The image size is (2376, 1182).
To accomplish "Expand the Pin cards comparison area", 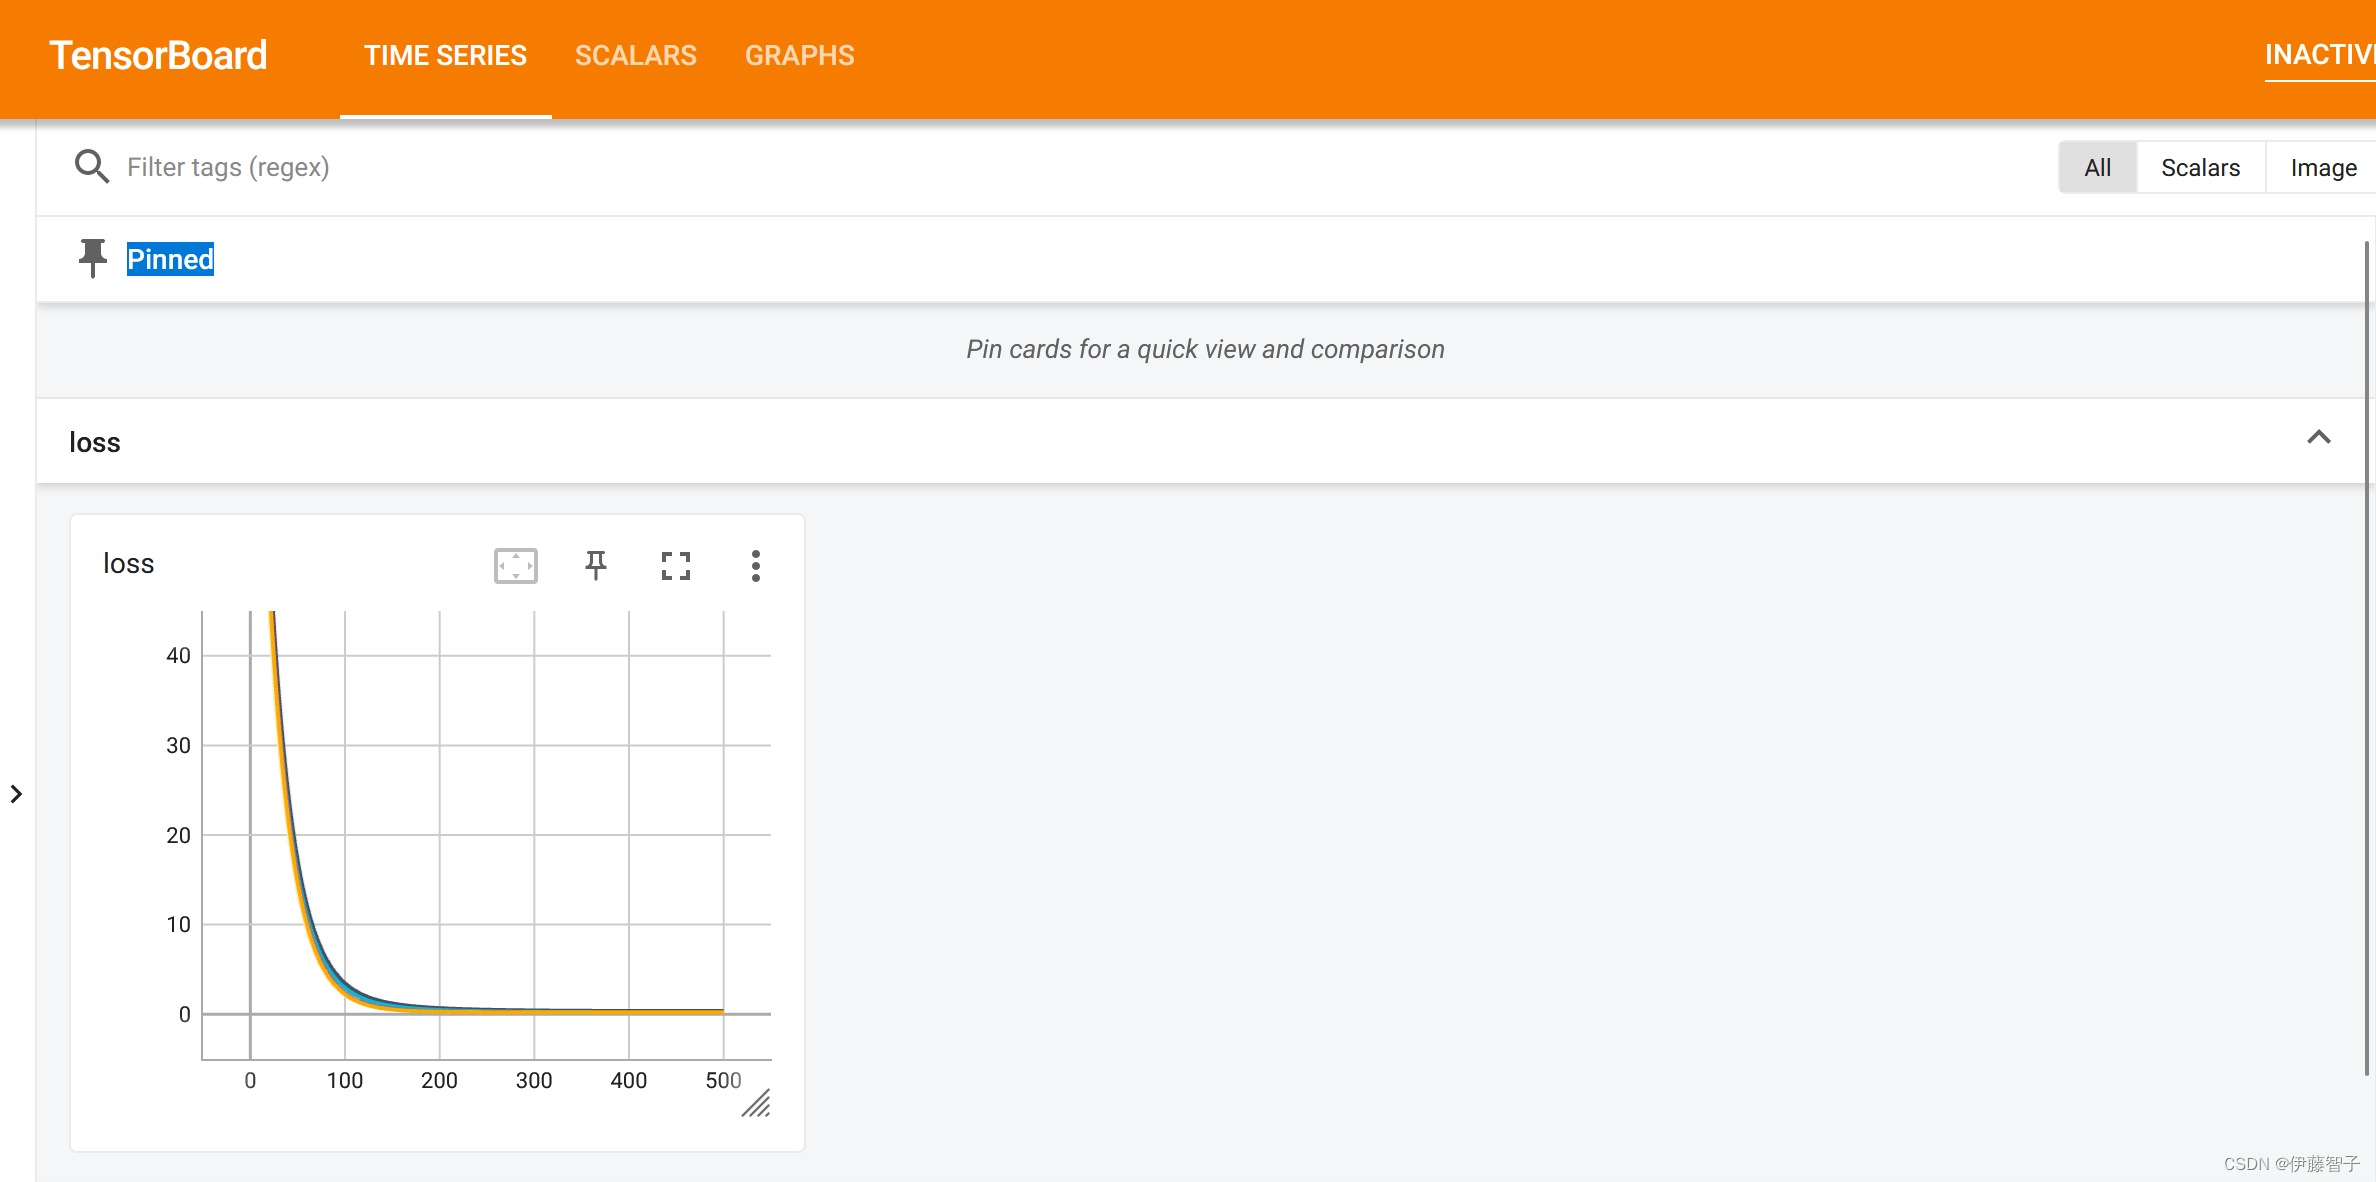I will point(1204,349).
